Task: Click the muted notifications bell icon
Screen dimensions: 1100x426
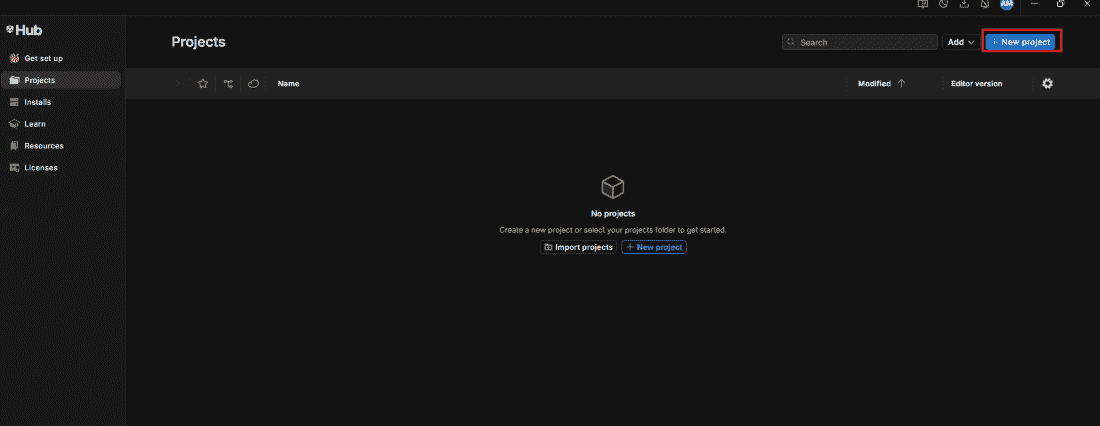Action: click(985, 4)
